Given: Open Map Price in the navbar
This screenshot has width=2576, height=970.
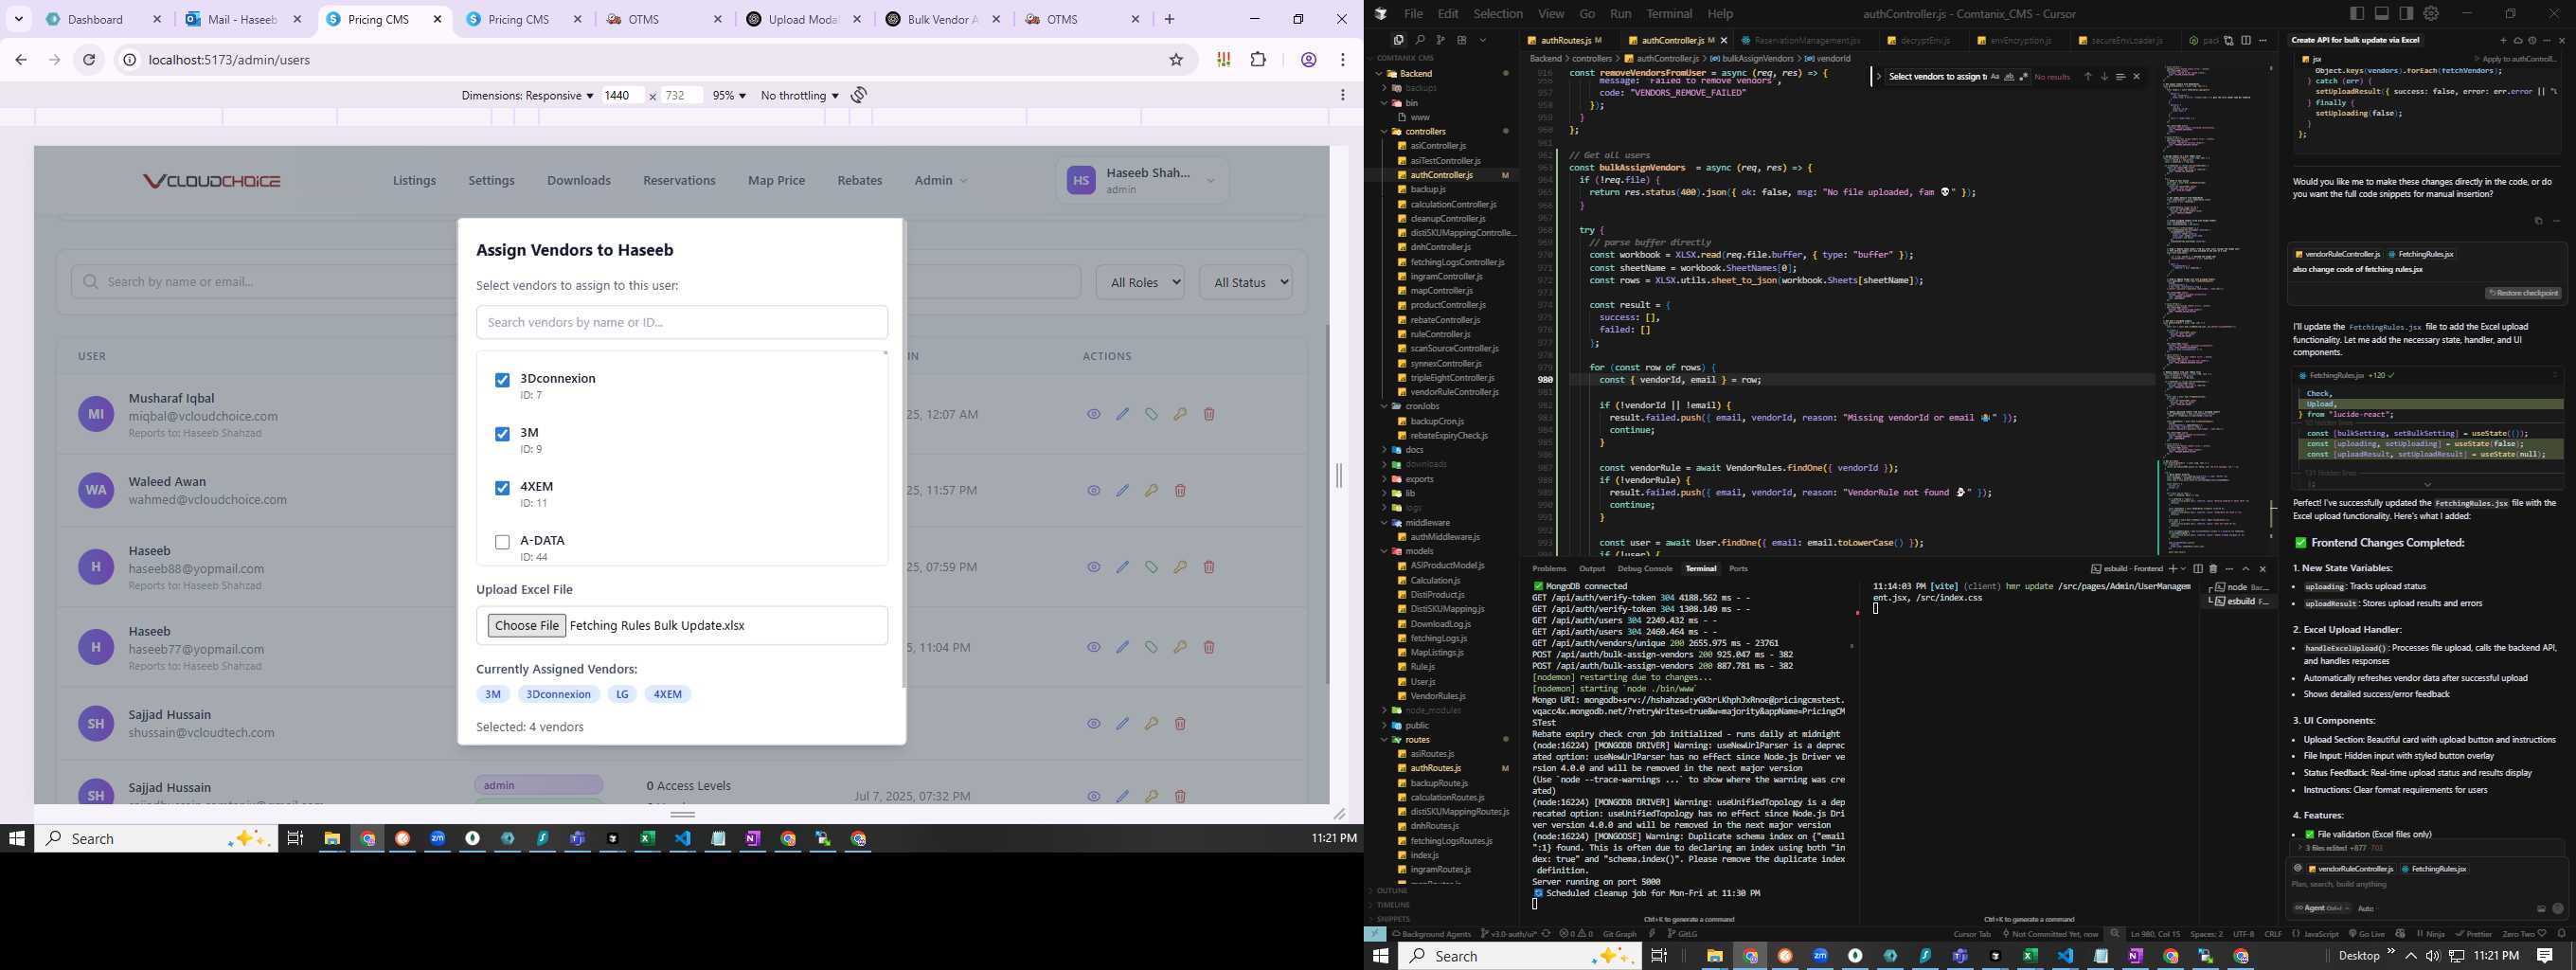Looking at the screenshot, I should pyautogui.click(x=776, y=181).
